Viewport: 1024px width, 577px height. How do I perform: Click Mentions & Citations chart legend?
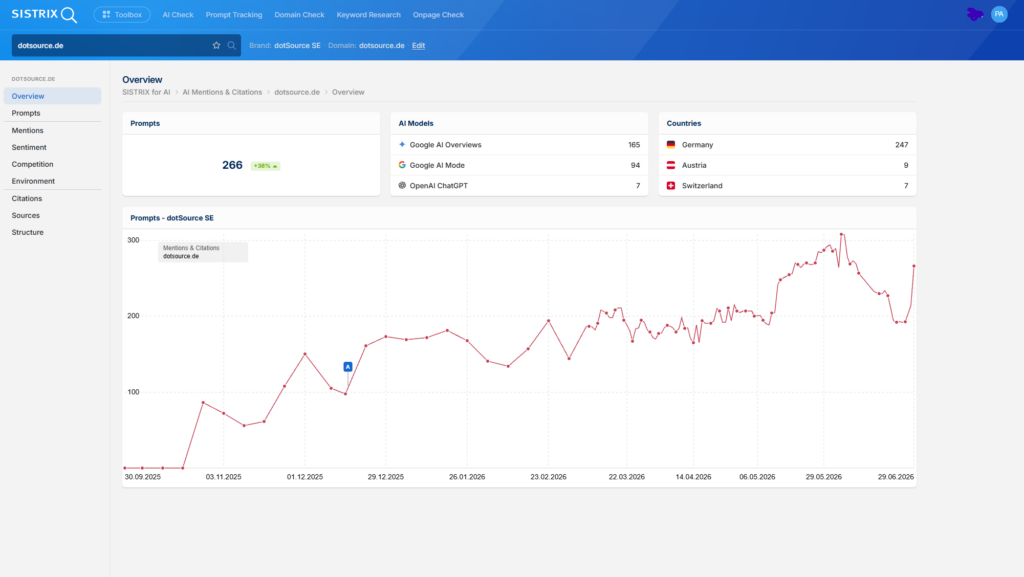click(x=203, y=252)
